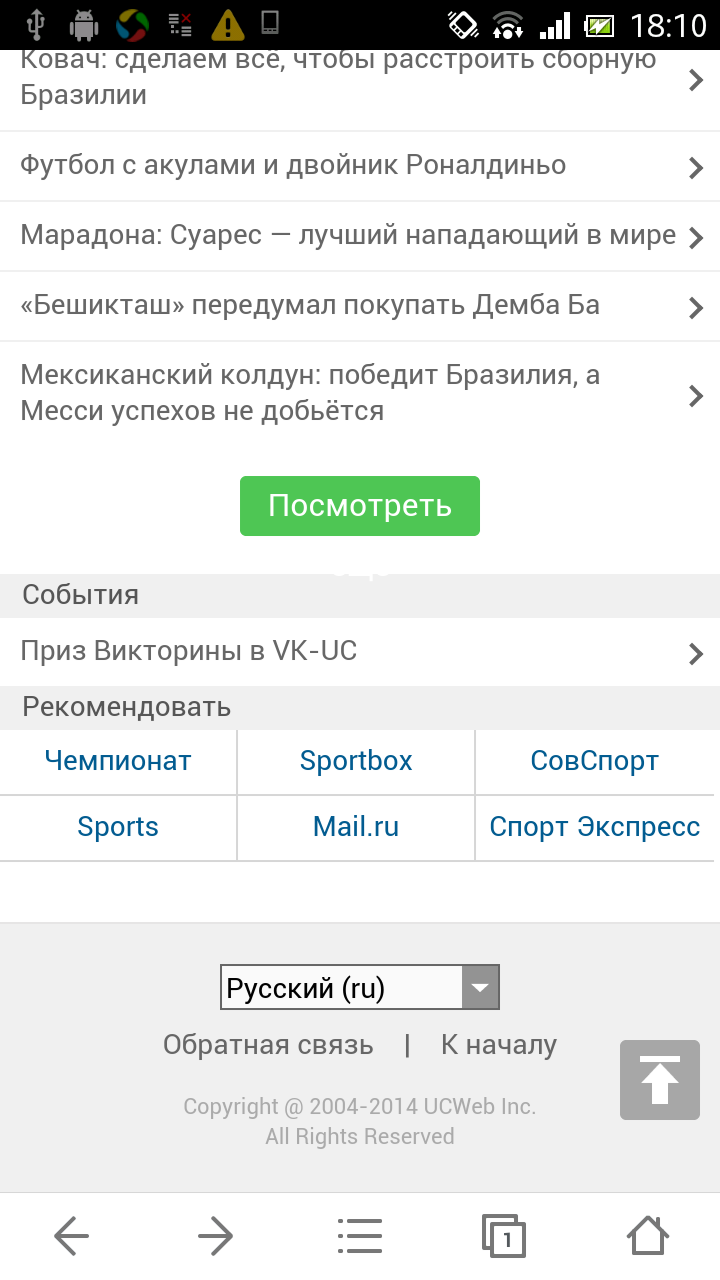
Task: Go to the browser home icon
Action: click(x=648, y=1237)
